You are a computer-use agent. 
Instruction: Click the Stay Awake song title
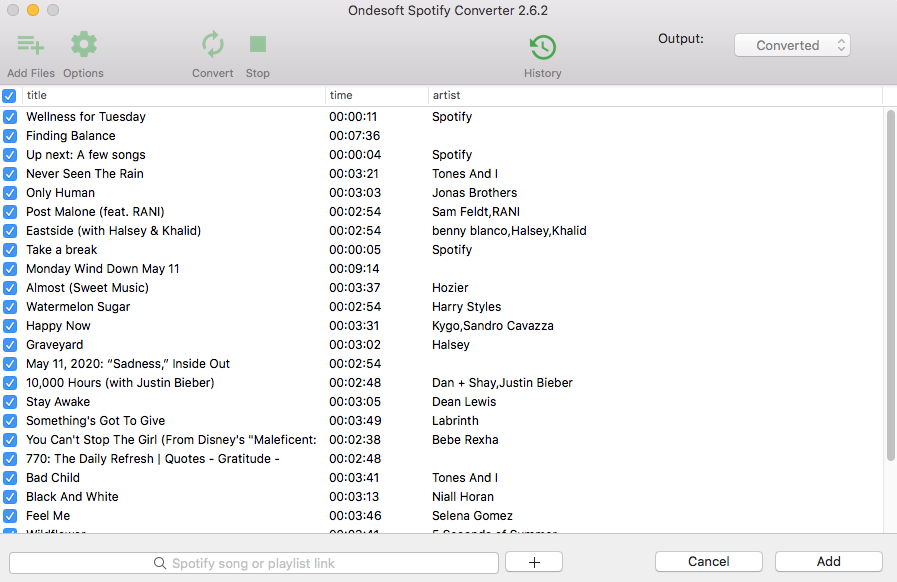(x=58, y=402)
